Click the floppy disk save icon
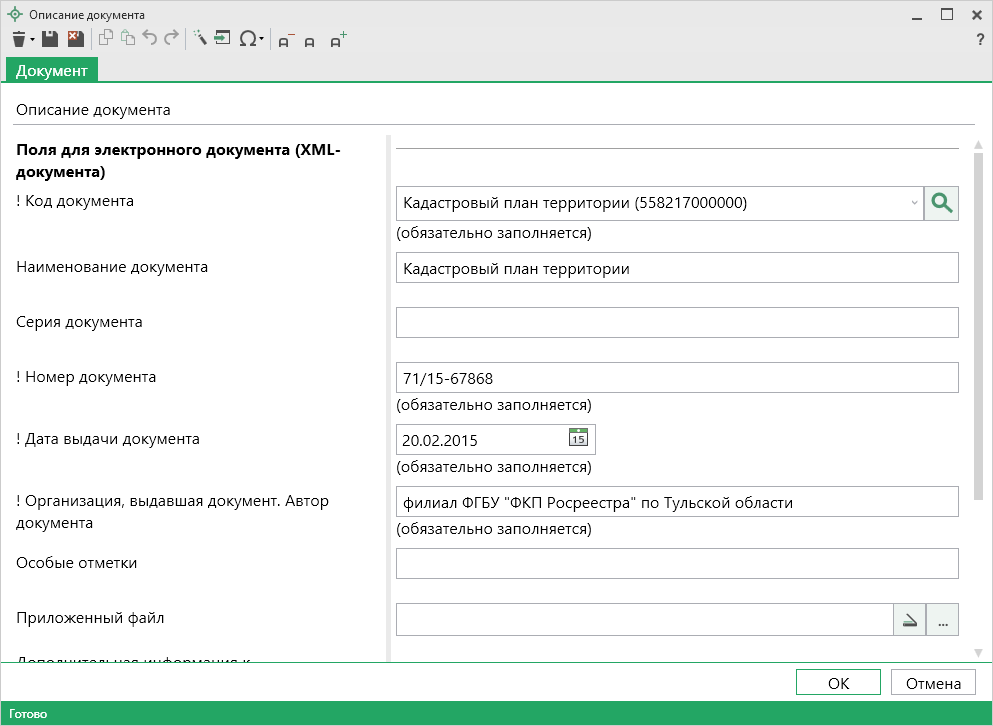Screen dimensions: 993x726 tap(50, 39)
